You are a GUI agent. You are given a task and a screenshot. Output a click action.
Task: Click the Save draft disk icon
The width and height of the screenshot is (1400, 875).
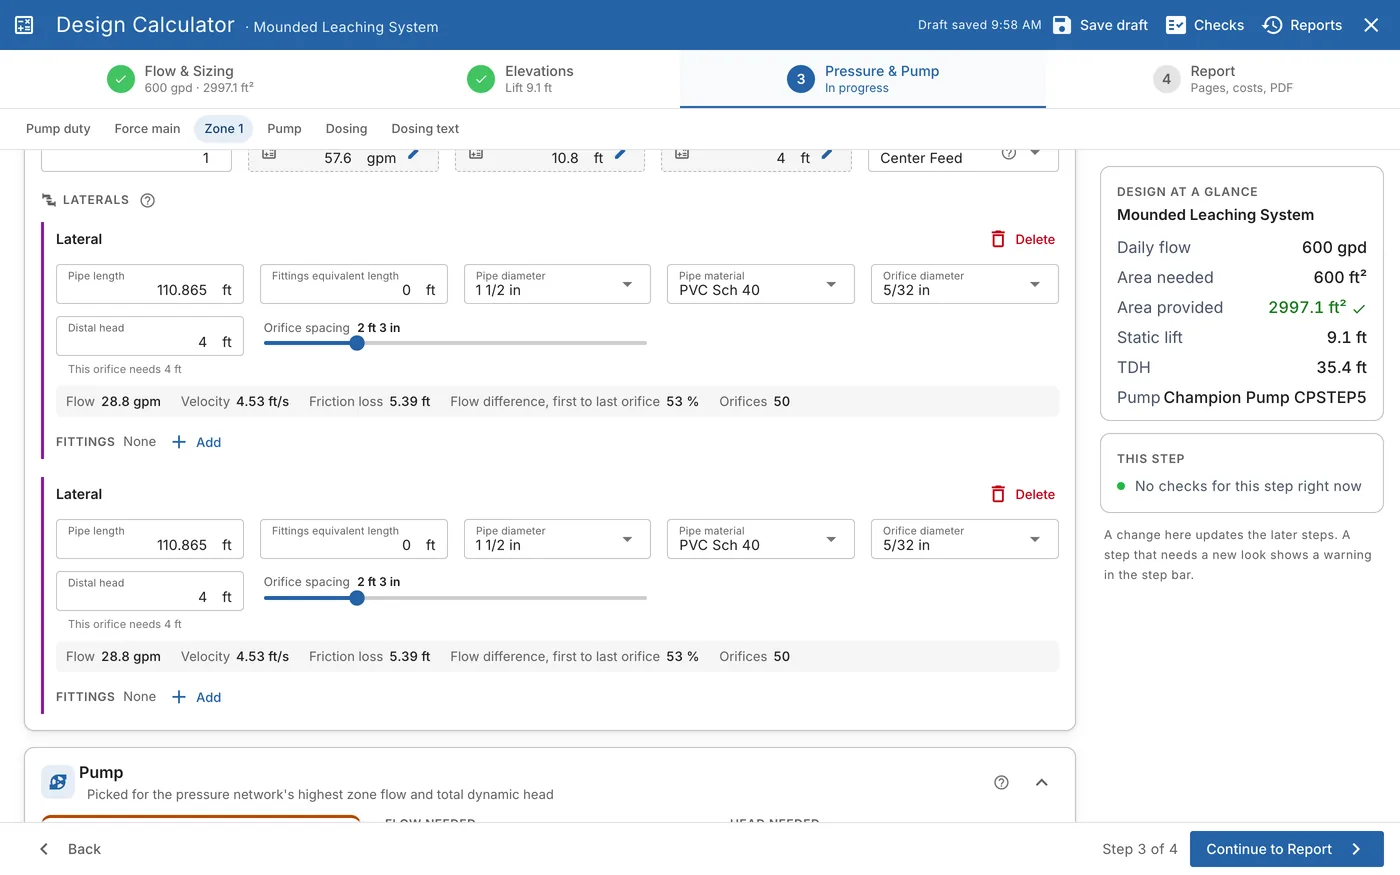tap(1062, 25)
